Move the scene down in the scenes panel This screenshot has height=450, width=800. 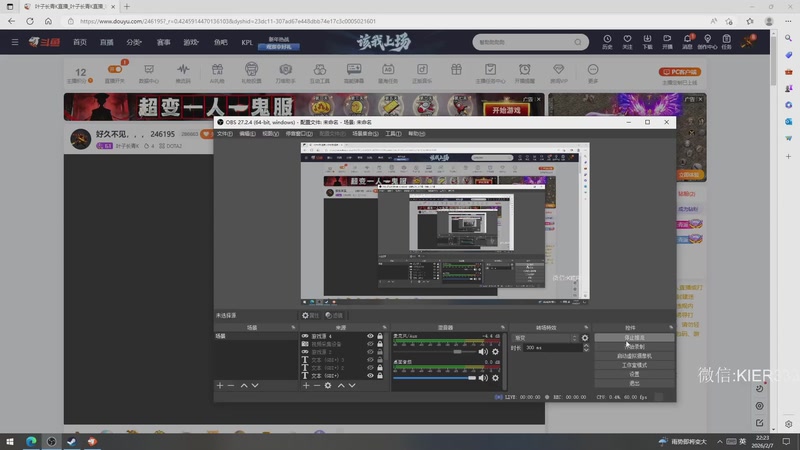tap(255, 385)
